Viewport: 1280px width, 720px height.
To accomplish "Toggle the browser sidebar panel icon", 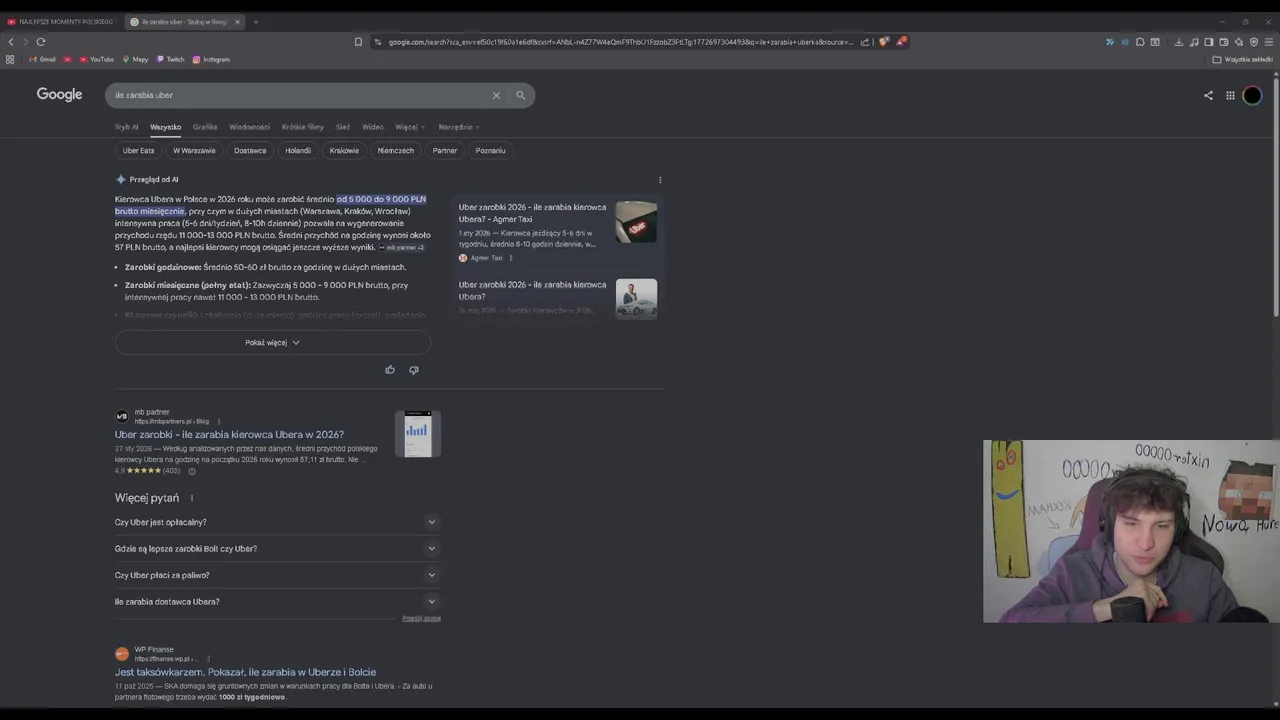I will click(x=1209, y=42).
